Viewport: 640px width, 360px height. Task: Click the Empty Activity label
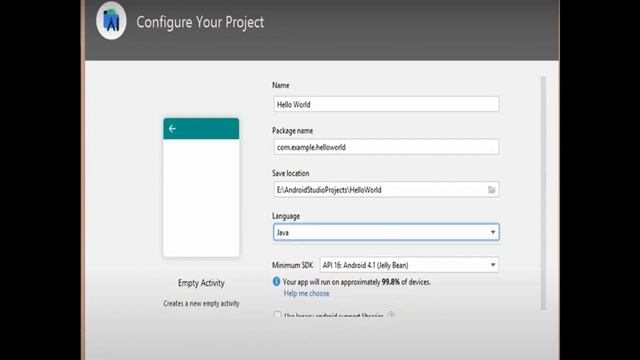(x=201, y=283)
